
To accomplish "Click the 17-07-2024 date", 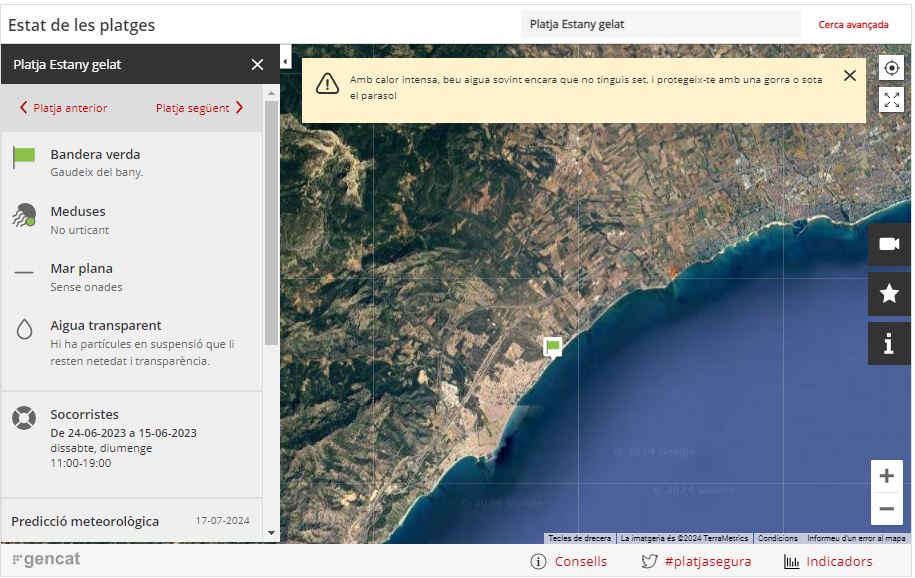I will click(x=222, y=521).
